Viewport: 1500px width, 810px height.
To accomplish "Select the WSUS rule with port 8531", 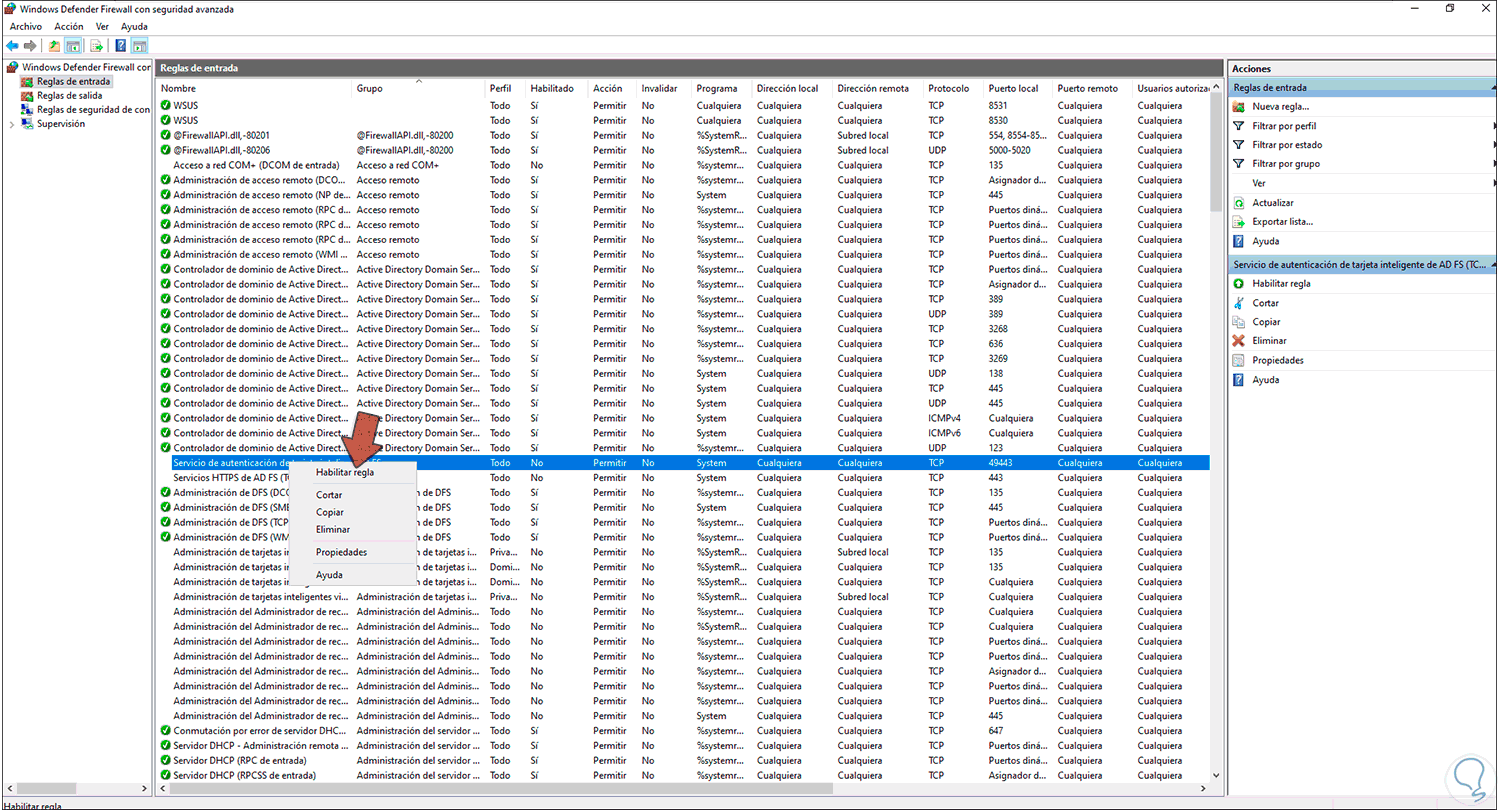I will click(x=683, y=105).
